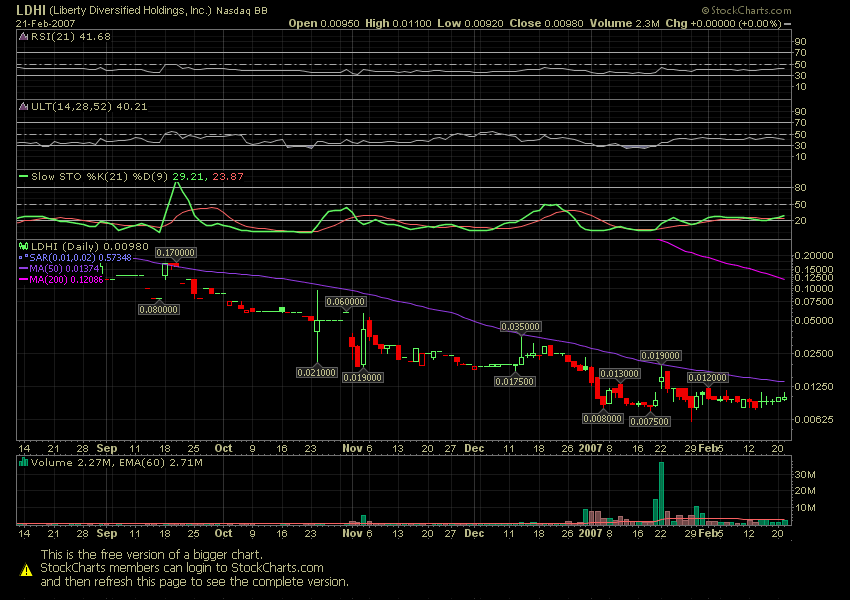Click the RSI(21) 41.68 label

pos(70,37)
